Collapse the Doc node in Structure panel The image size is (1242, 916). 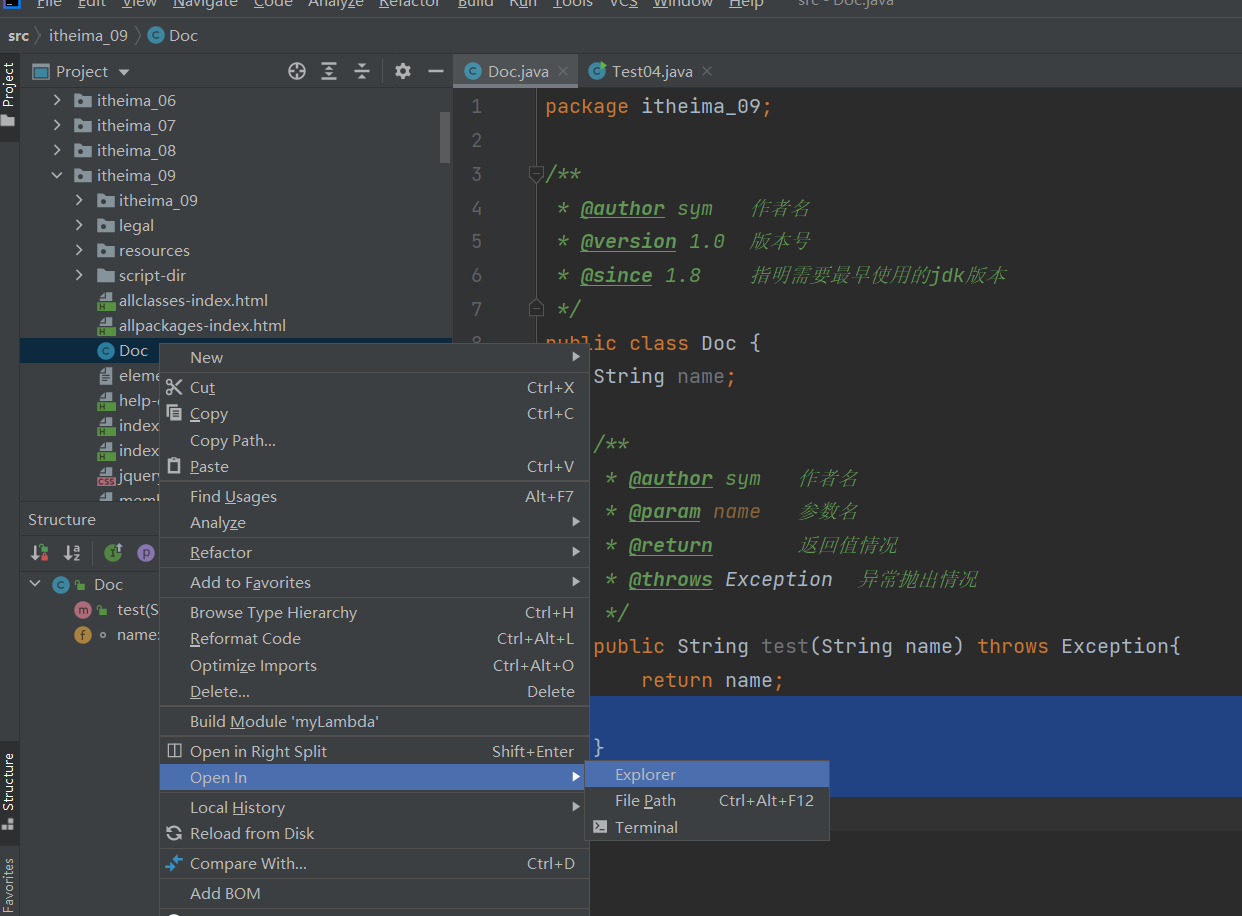pos(36,584)
